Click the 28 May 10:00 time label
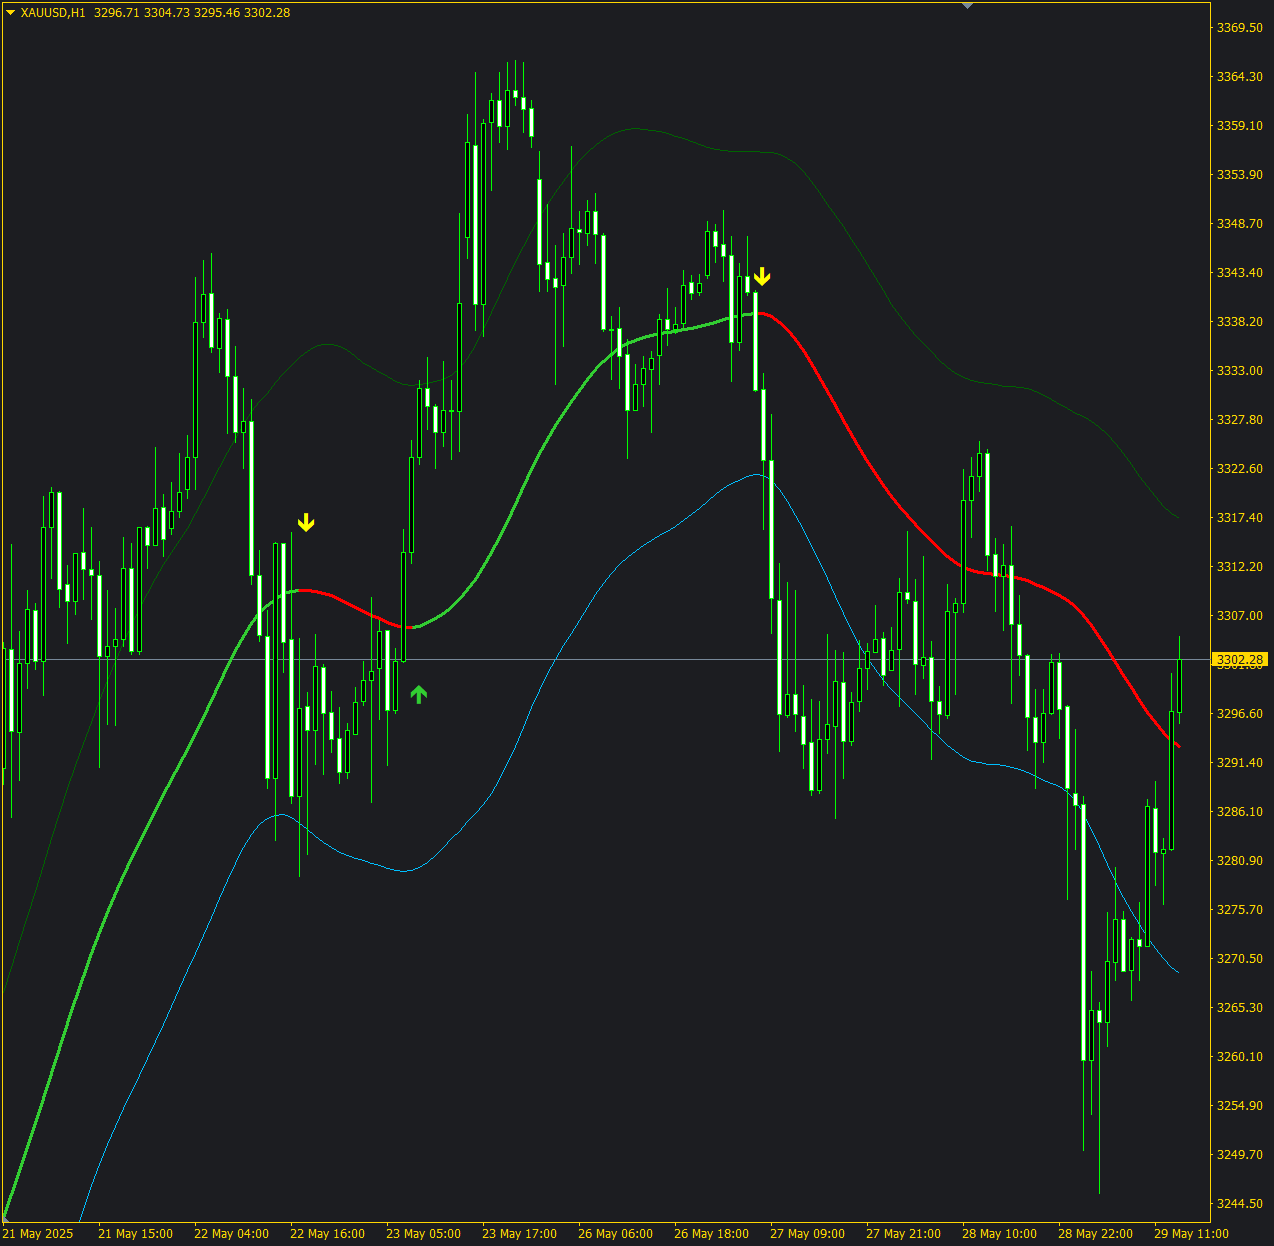The width and height of the screenshot is (1274, 1246). pos(999,1234)
